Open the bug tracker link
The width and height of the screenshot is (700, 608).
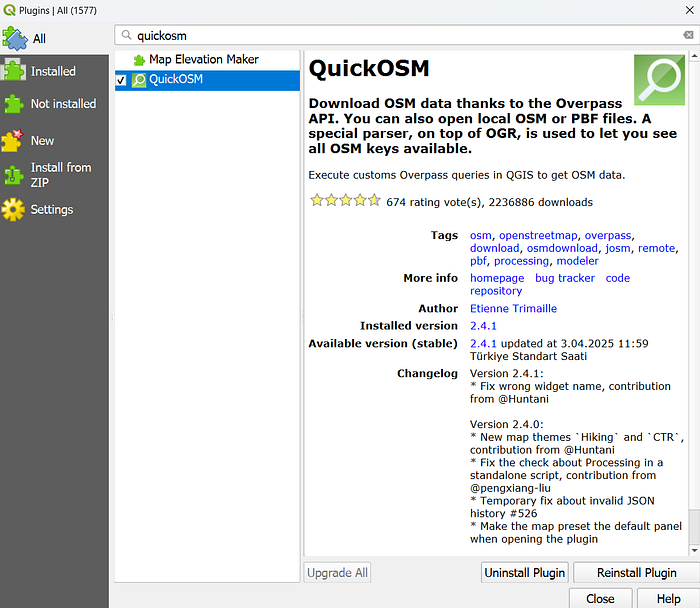(565, 278)
